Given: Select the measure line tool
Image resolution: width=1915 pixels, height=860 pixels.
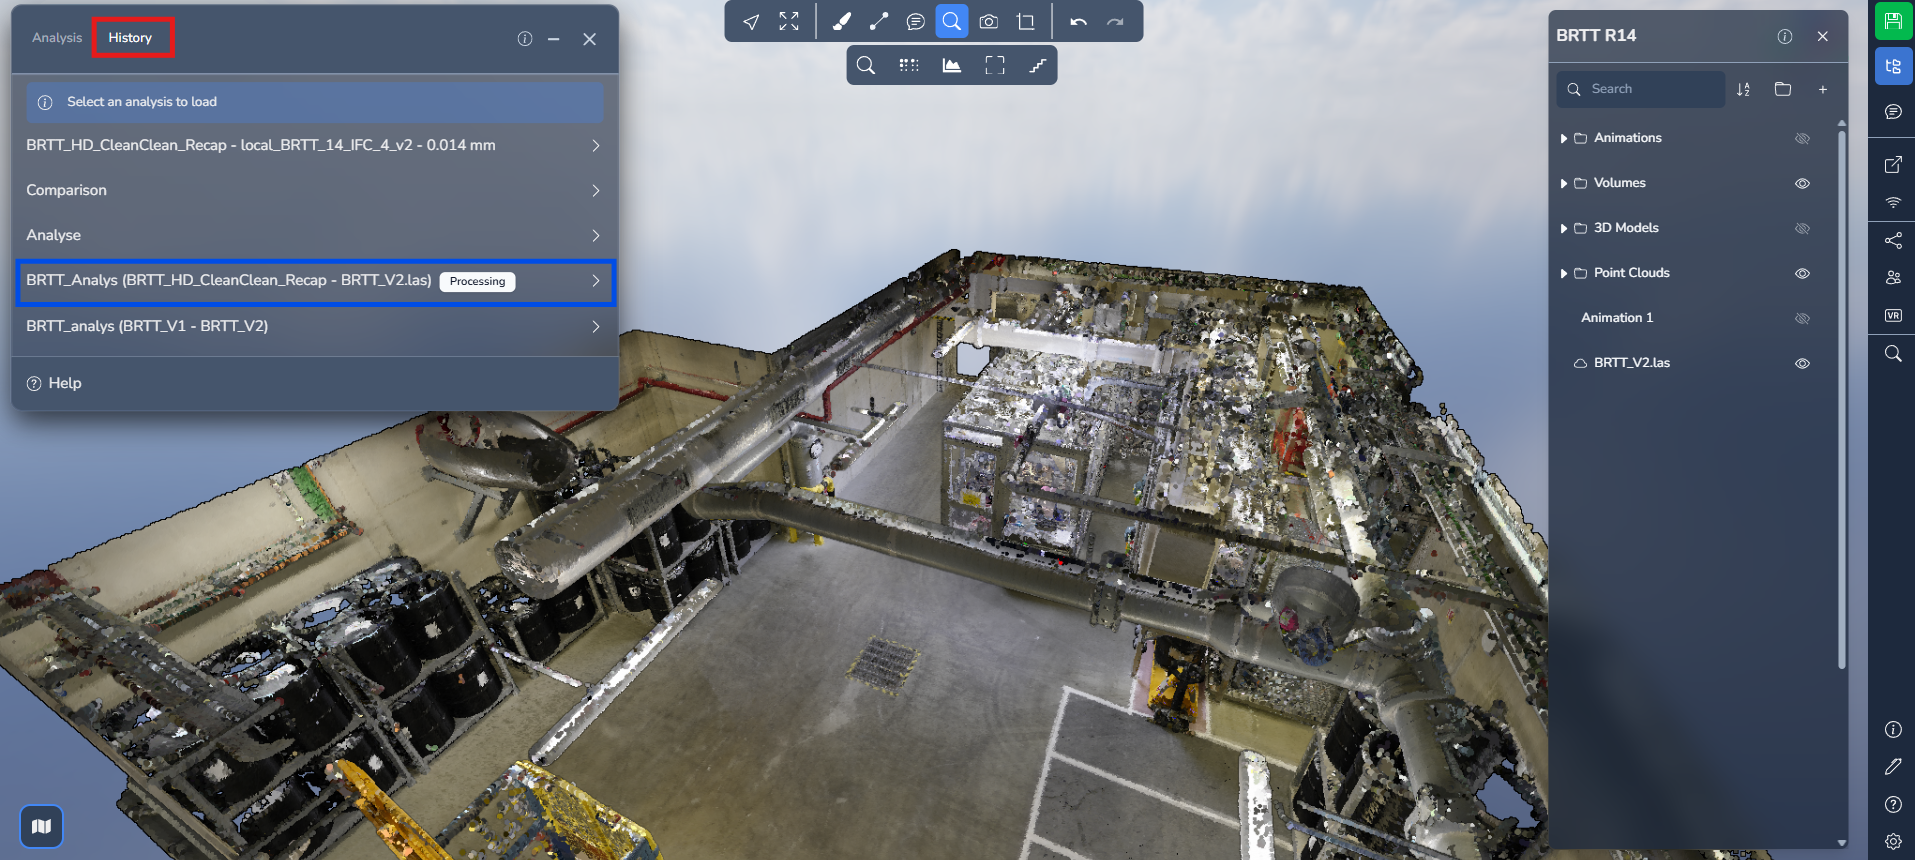Looking at the screenshot, I should [878, 22].
